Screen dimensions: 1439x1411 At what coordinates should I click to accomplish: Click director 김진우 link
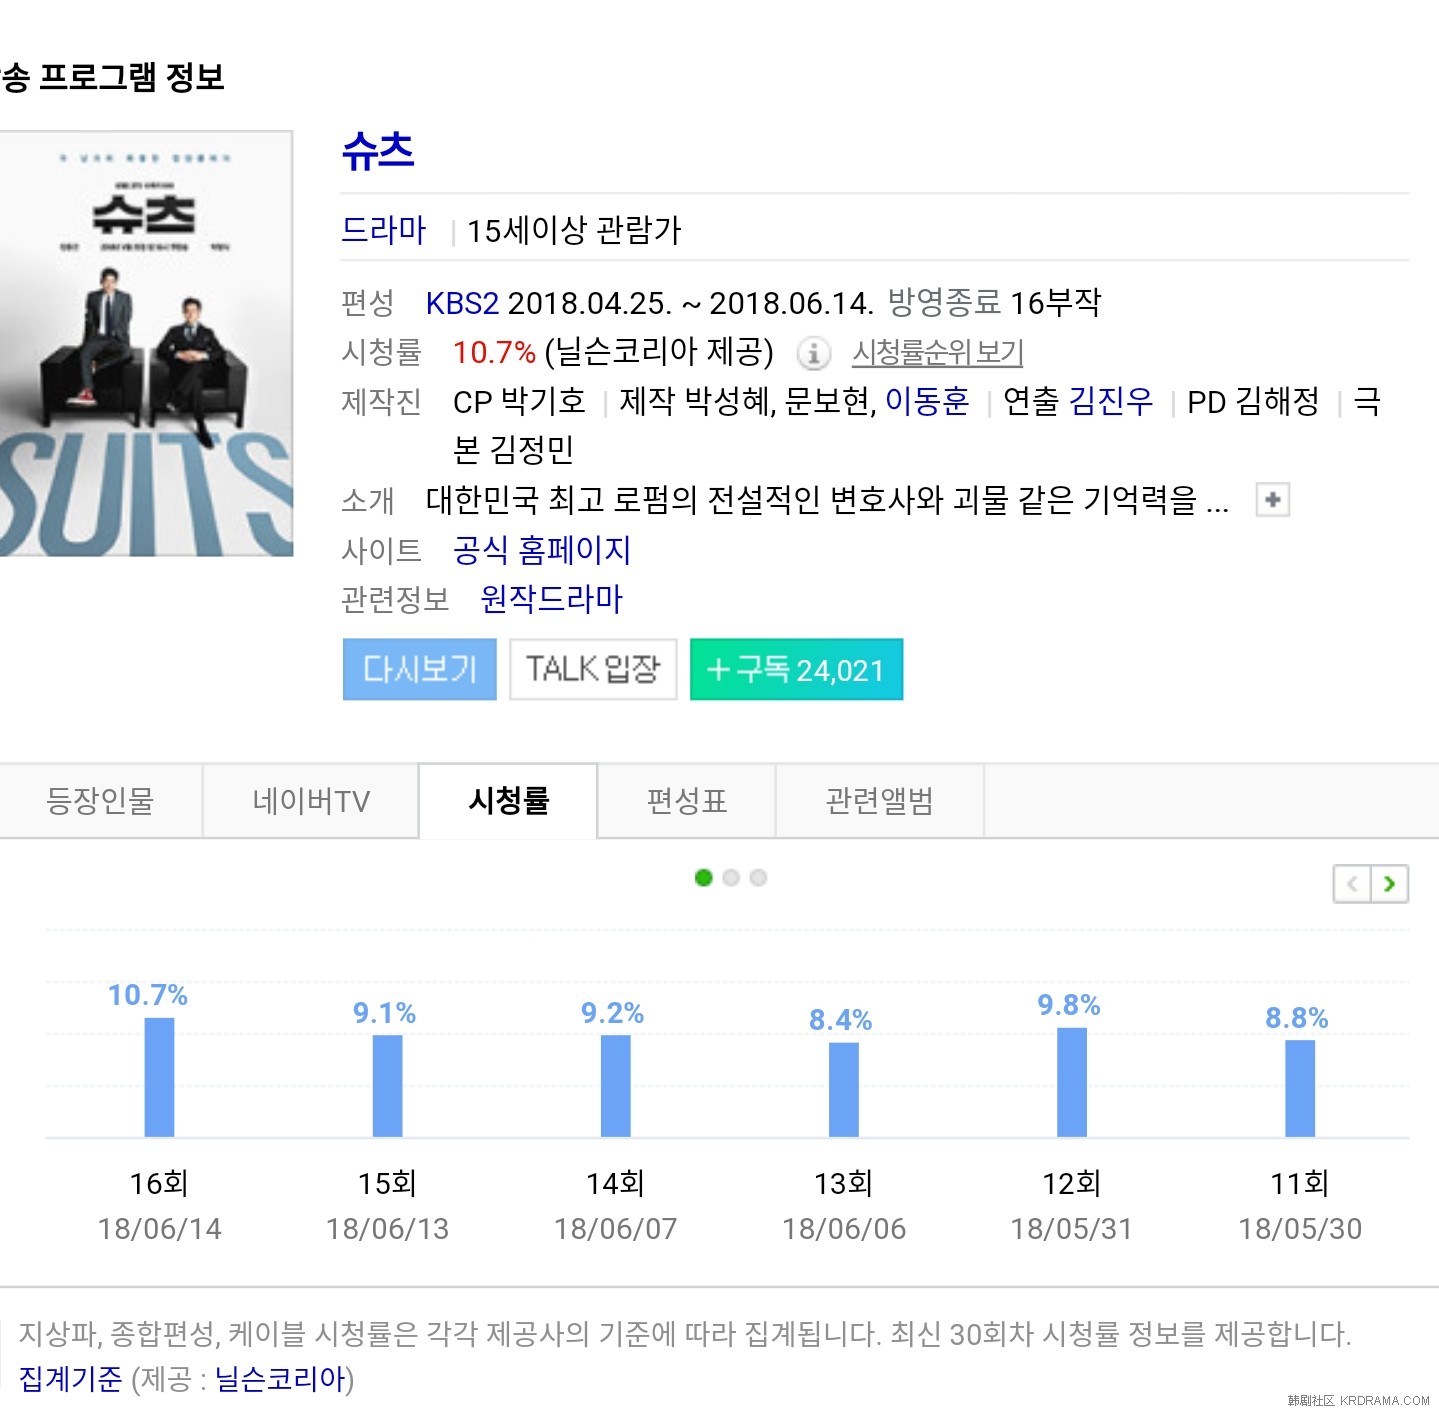pyautogui.click(x=1111, y=401)
